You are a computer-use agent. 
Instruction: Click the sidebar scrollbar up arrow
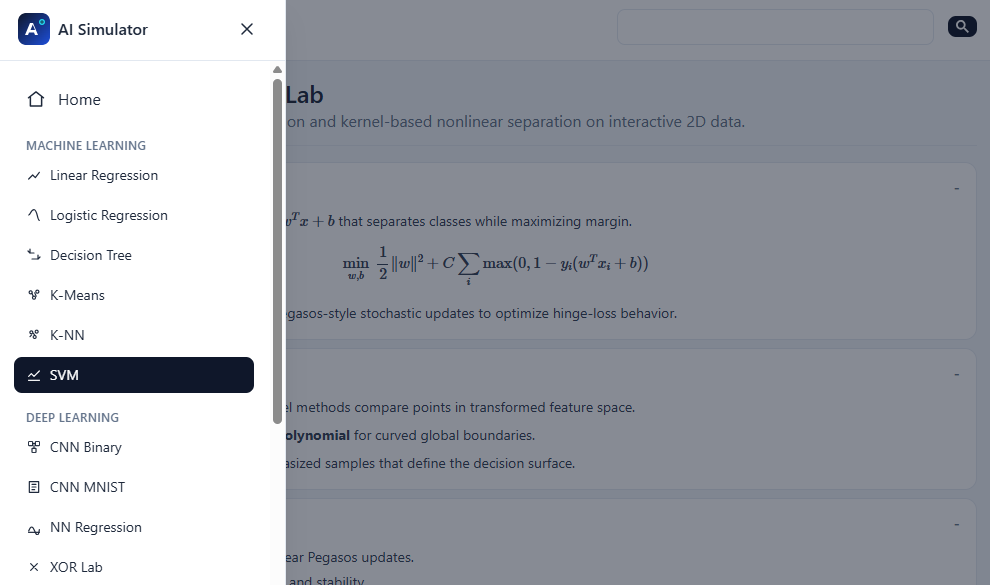point(277,70)
